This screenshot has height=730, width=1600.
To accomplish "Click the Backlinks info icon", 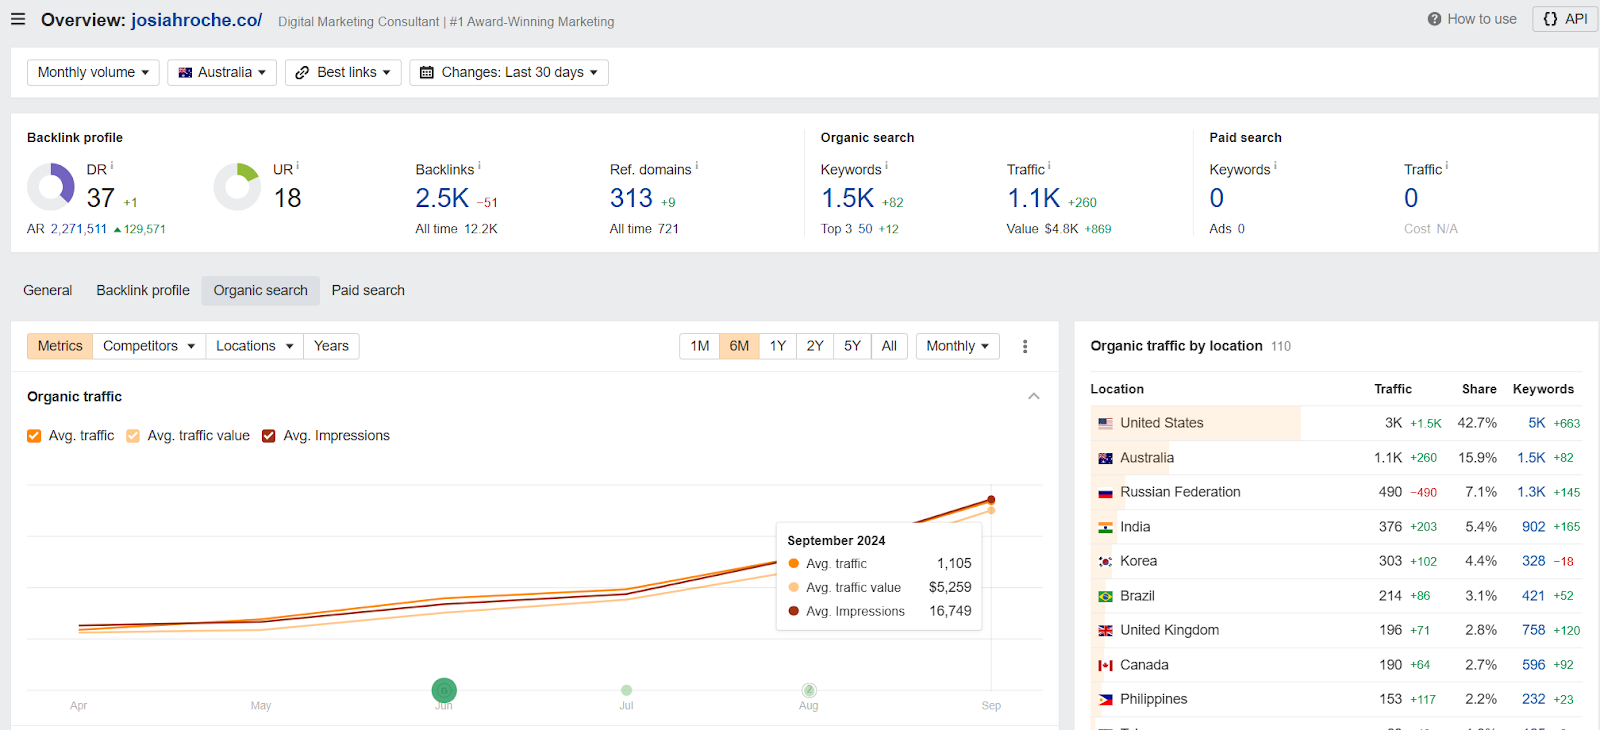I will [479, 166].
